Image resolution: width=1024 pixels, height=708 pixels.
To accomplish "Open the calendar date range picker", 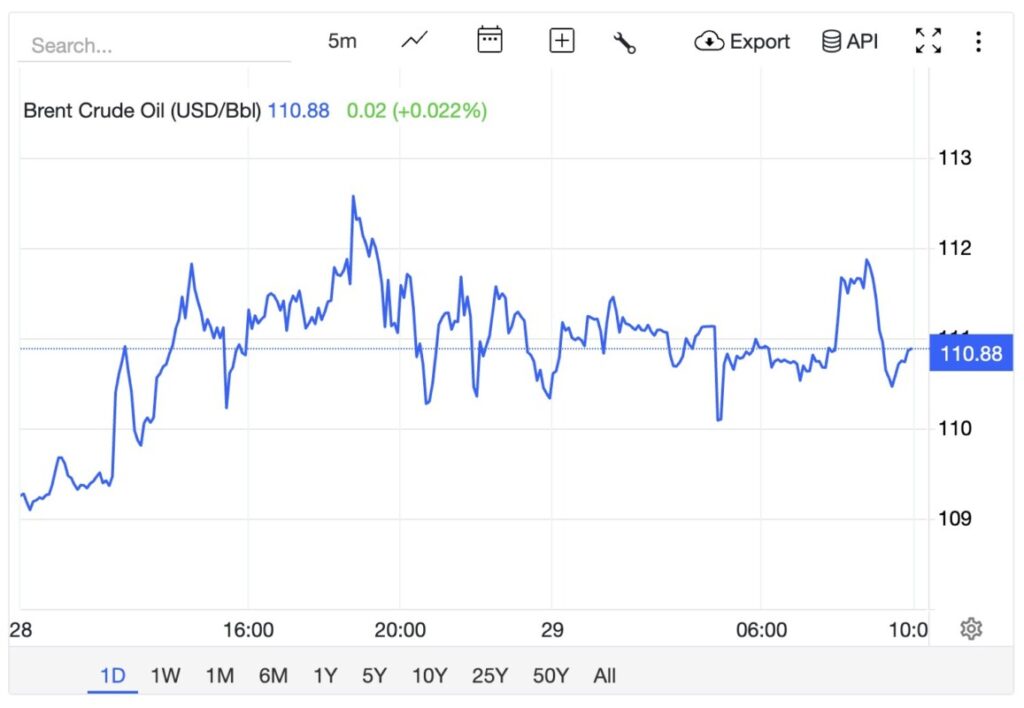I will click(x=489, y=41).
